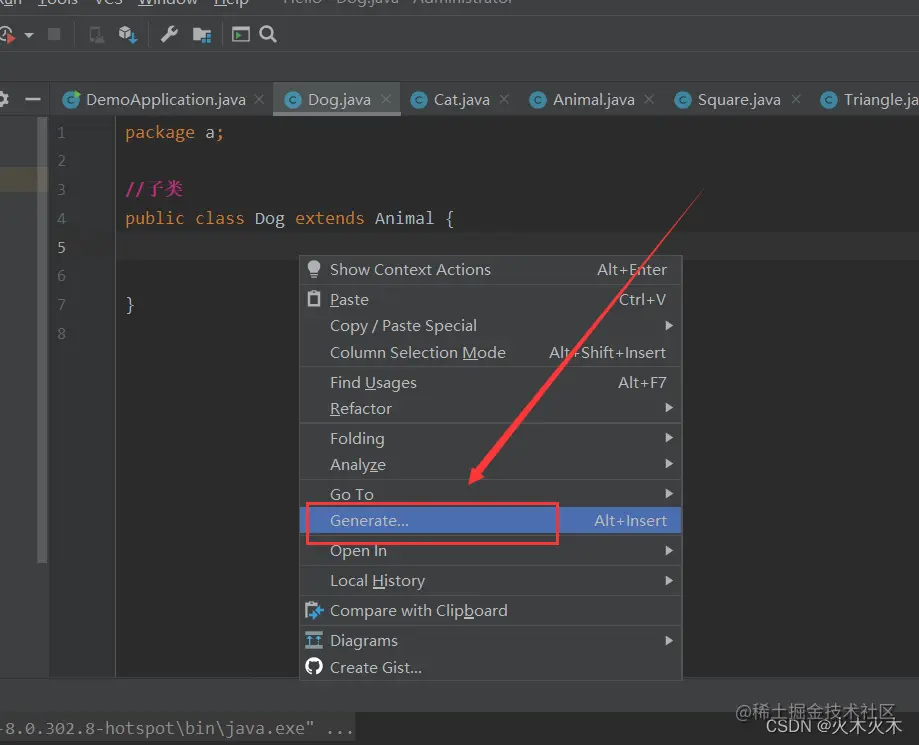Click the Search Everywhere magnifier icon
Viewport: 919px width, 745px height.
click(x=268, y=35)
